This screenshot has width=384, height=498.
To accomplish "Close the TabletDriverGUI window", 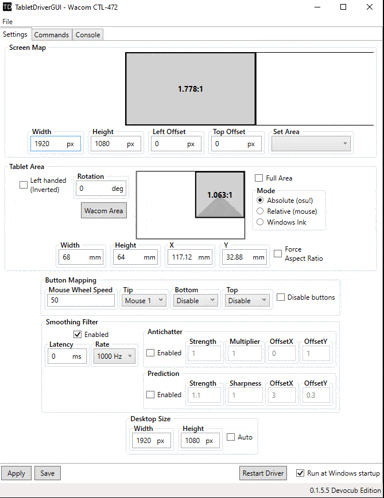I will click(370, 7).
